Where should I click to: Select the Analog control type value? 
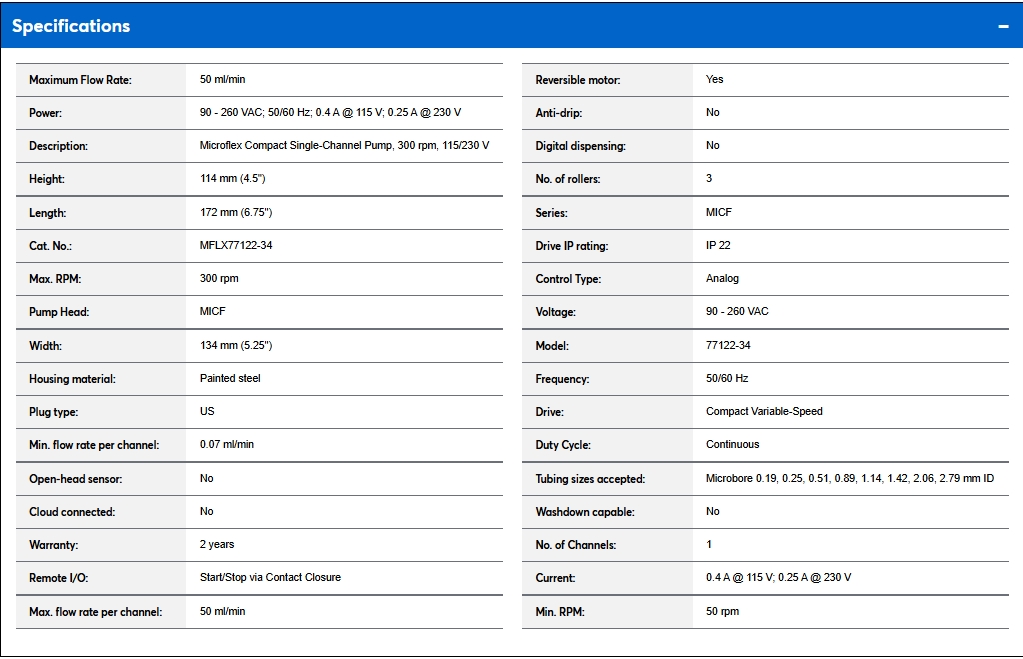tap(722, 279)
